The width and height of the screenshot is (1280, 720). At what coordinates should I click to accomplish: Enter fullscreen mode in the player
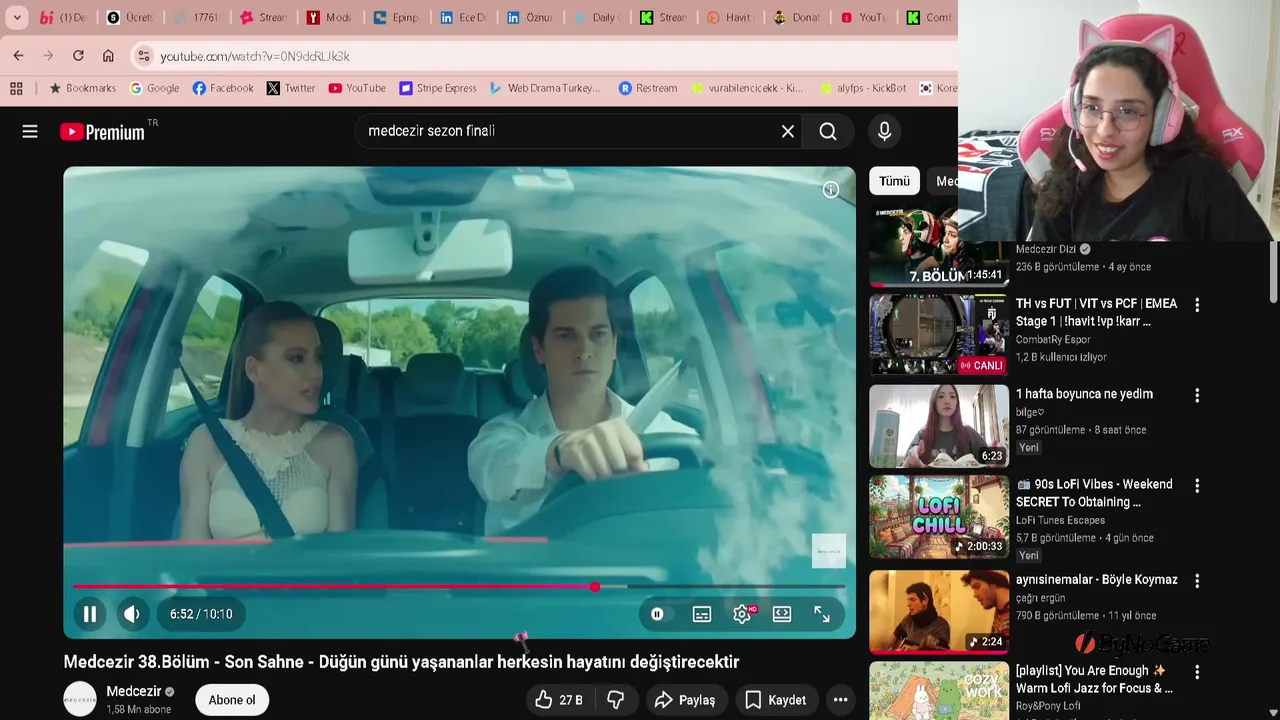tap(822, 614)
